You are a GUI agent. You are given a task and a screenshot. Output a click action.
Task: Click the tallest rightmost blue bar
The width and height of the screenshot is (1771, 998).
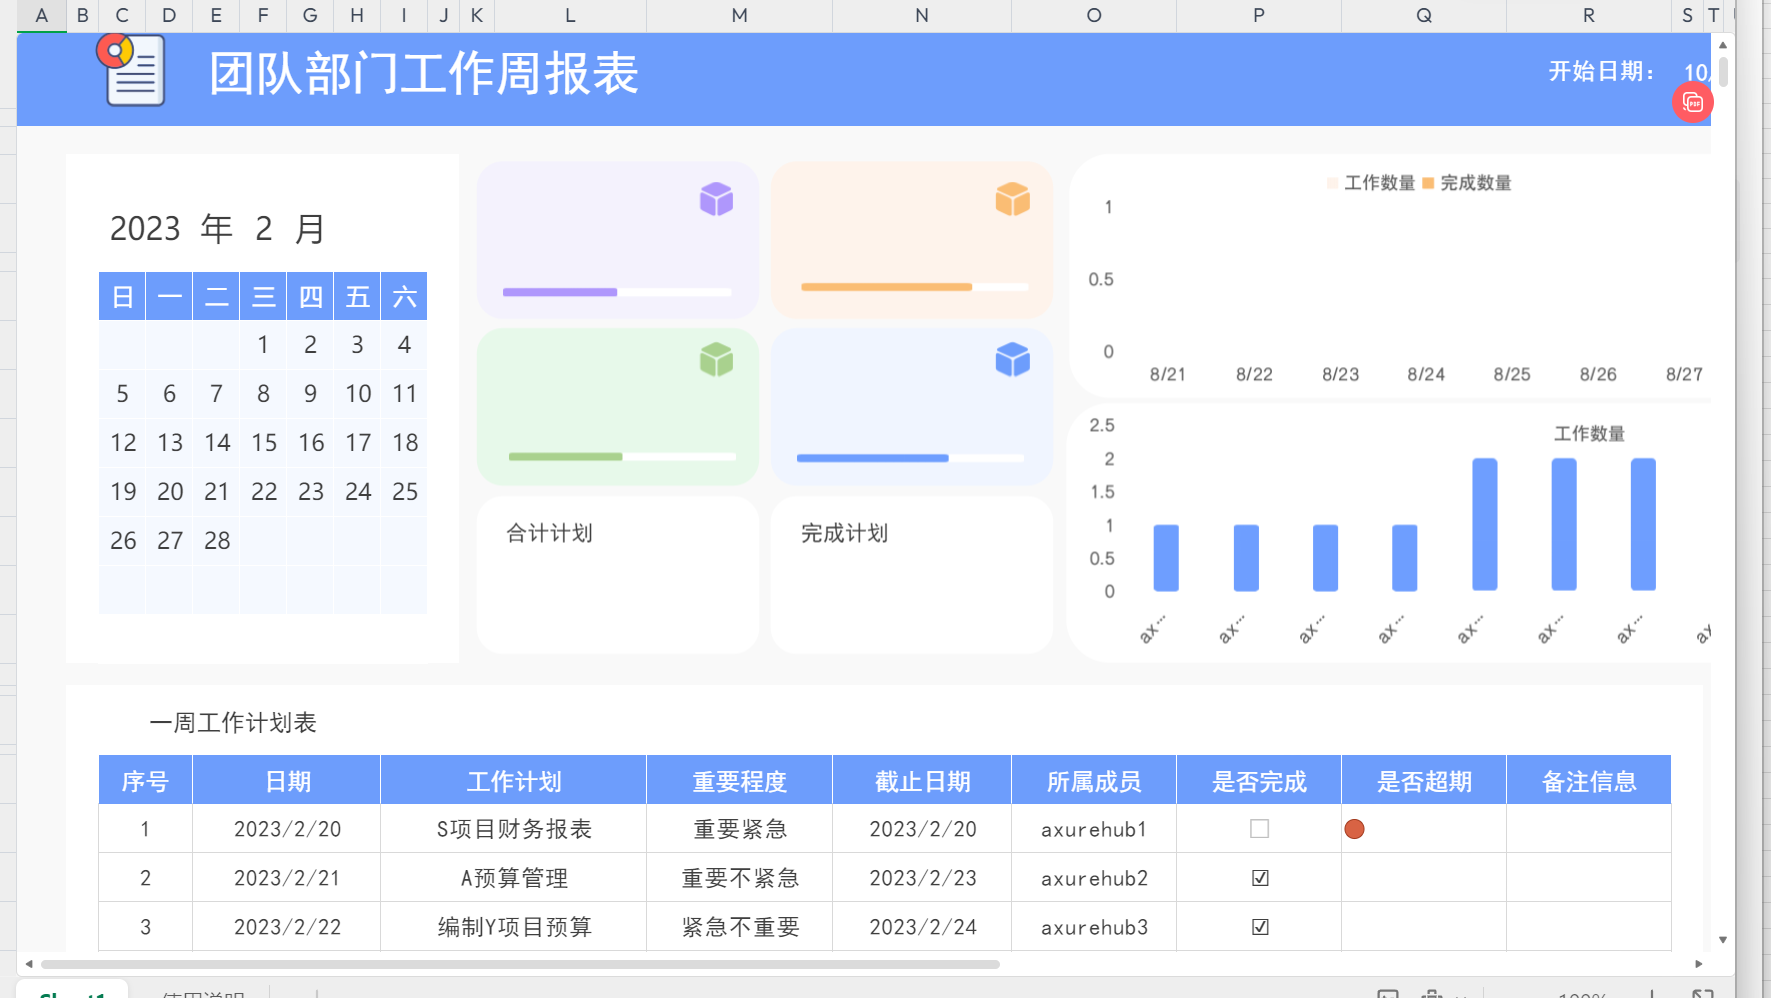click(x=1643, y=525)
